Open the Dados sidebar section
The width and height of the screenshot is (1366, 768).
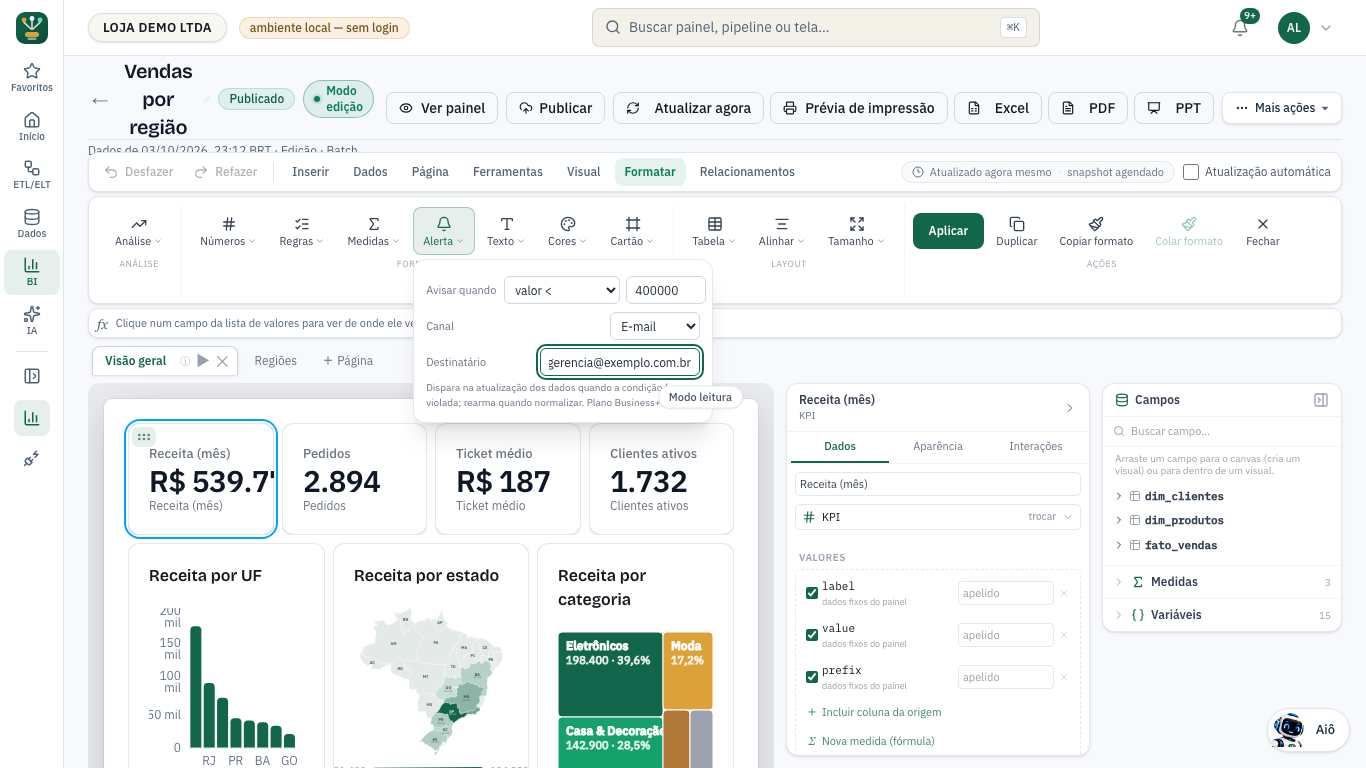coord(32,224)
